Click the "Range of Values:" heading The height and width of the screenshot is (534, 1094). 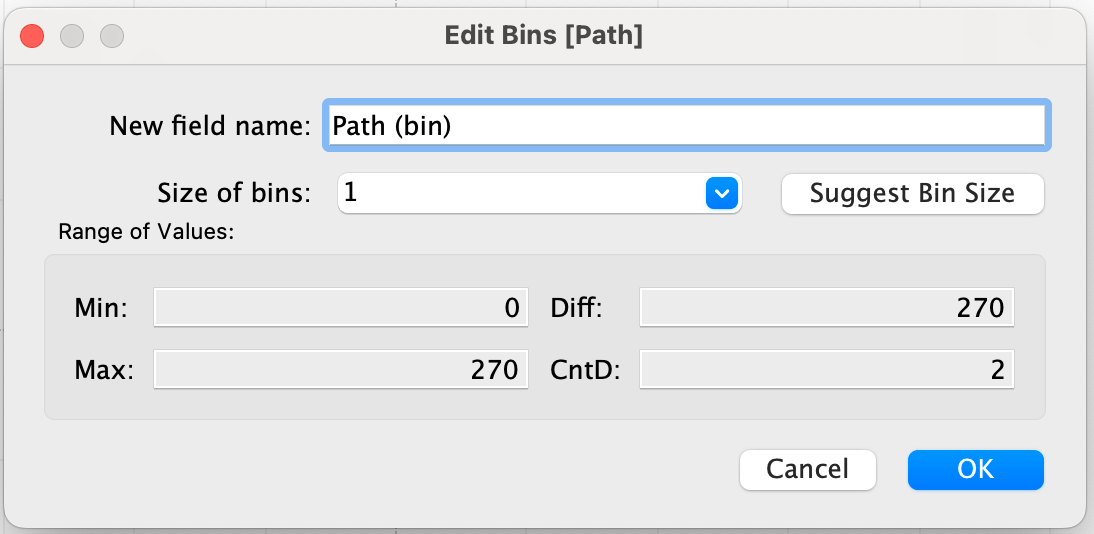146,232
